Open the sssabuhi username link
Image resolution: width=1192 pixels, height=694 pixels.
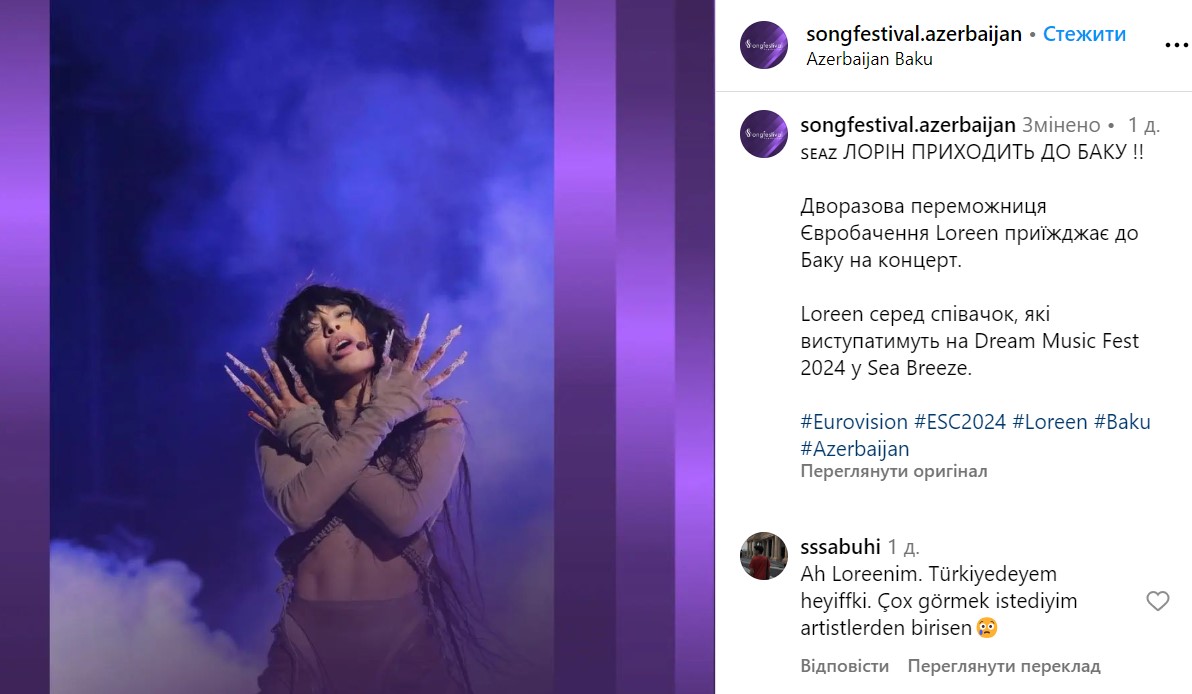(840, 547)
